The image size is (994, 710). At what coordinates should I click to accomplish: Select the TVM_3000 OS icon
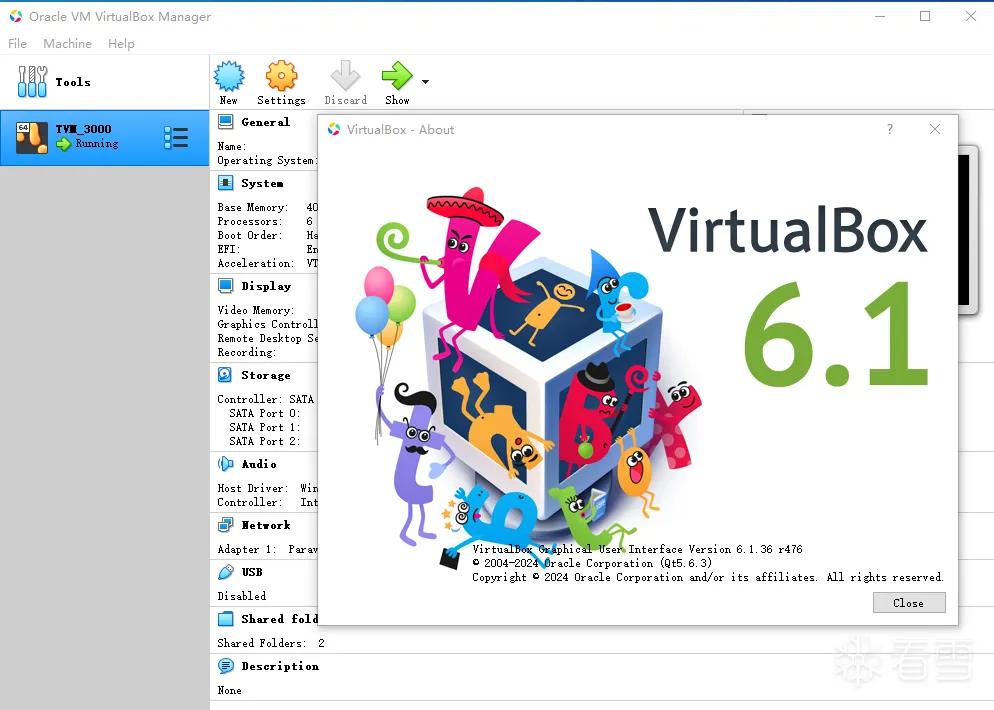[32, 138]
